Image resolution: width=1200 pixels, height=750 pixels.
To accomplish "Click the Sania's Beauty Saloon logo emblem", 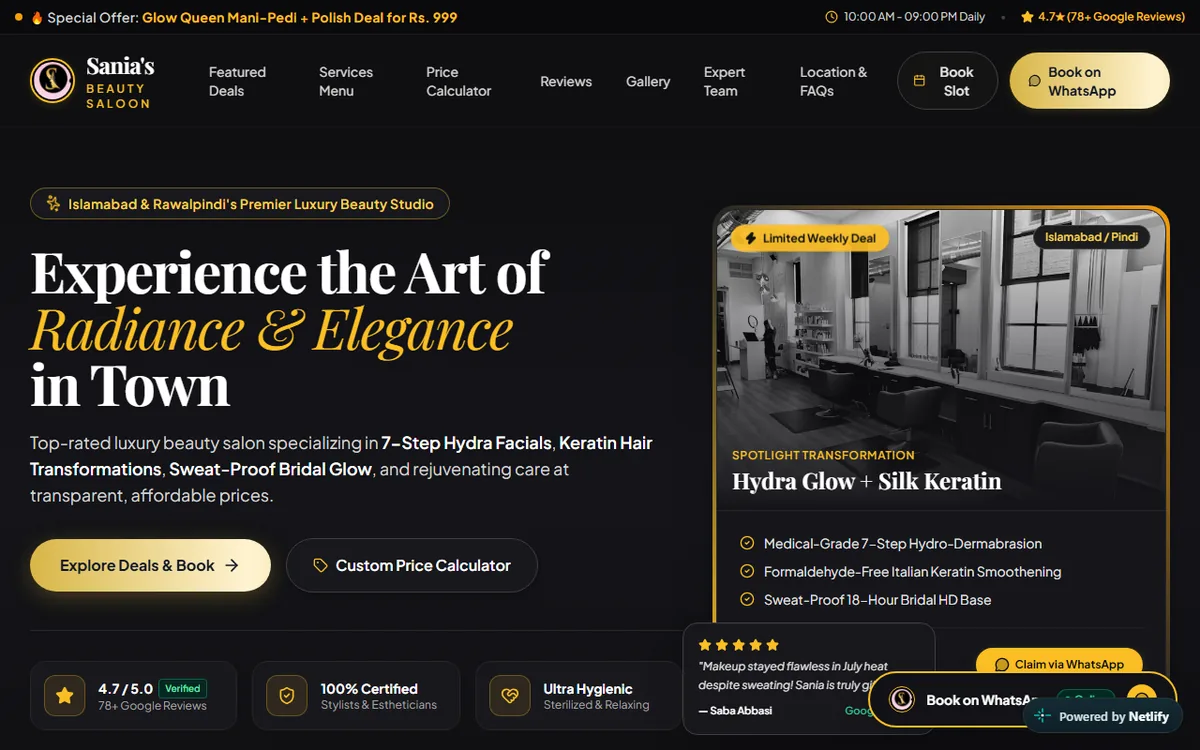I will click(53, 81).
